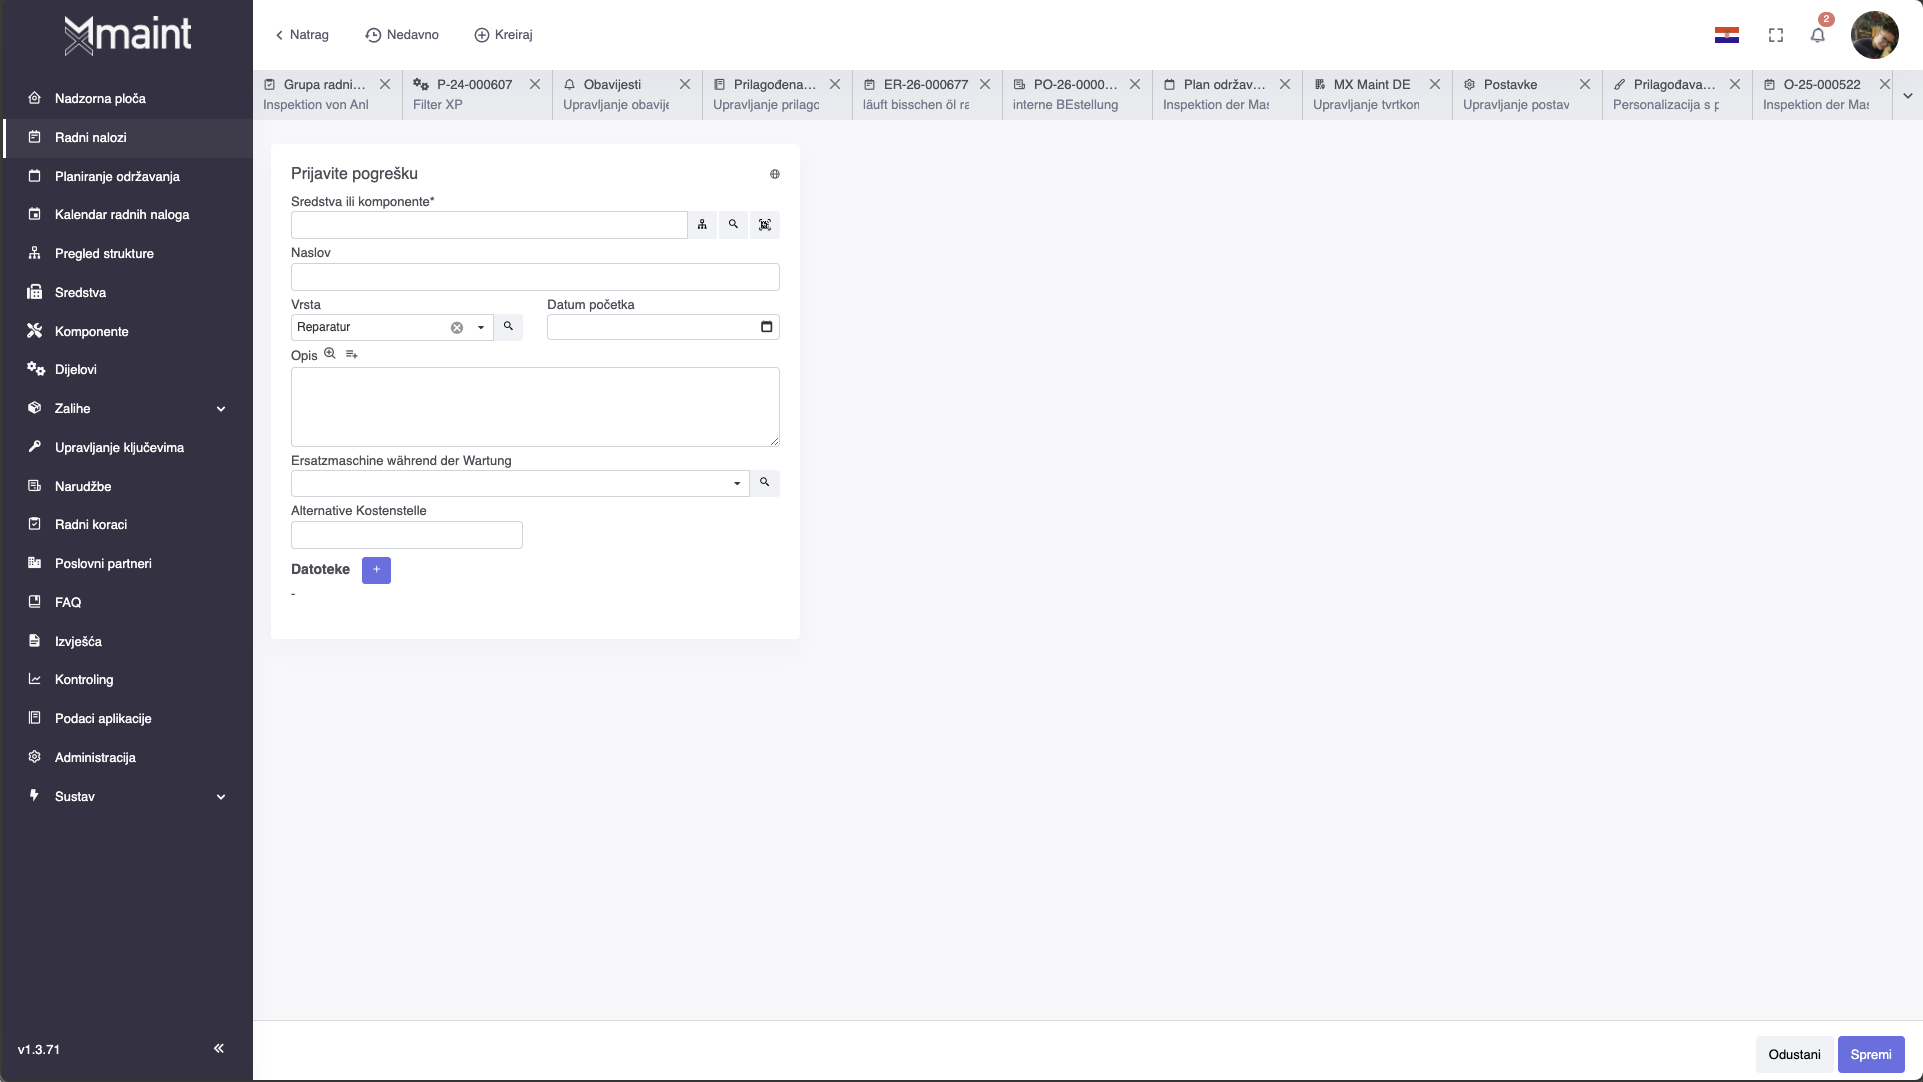Clear the Reparatur selection in Vrsta
This screenshot has height=1082, width=1923.
[x=457, y=328]
